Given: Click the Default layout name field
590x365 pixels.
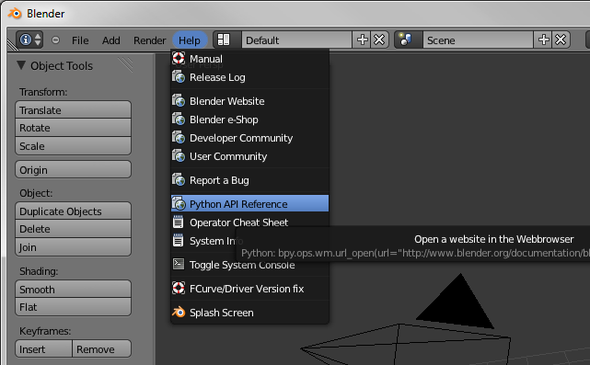Looking at the screenshot, I should point(297,40).
